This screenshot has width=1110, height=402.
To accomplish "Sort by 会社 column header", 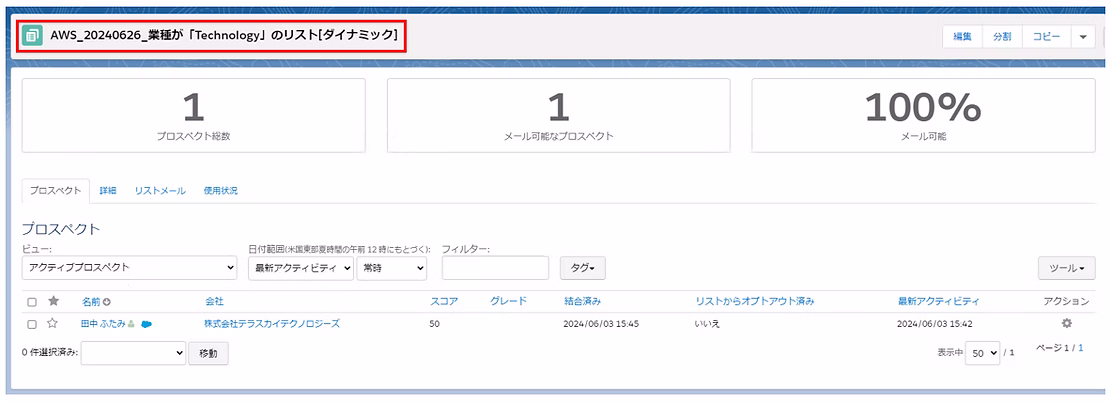I will click(x=214, y=302).
